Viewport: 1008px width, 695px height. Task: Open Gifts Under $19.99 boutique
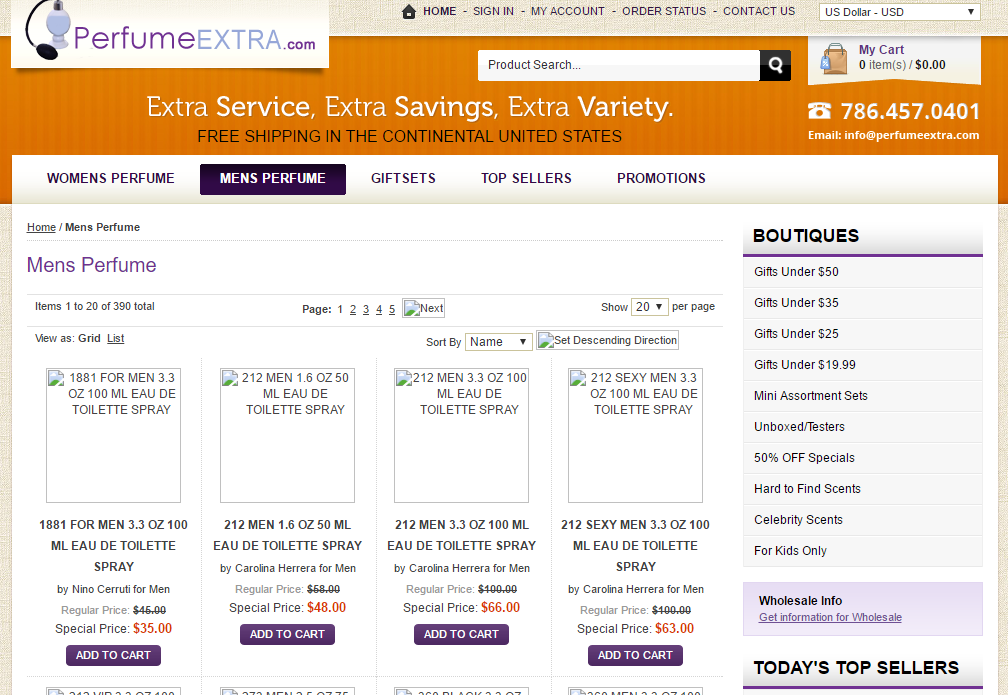(863, 365)
